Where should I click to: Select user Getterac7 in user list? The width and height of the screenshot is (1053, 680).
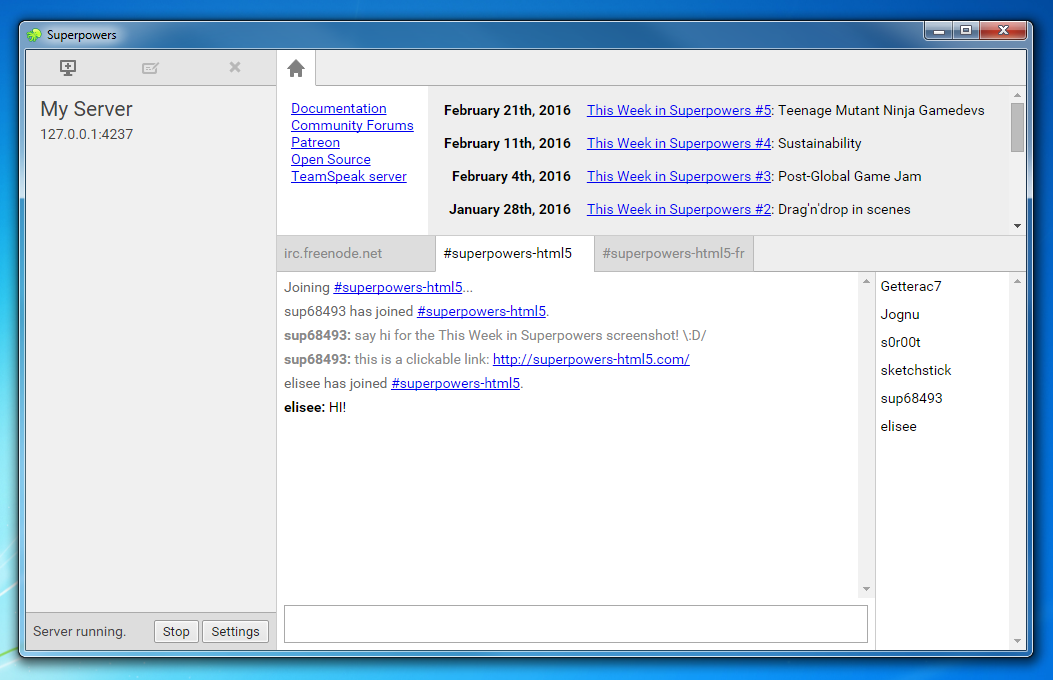911,286
